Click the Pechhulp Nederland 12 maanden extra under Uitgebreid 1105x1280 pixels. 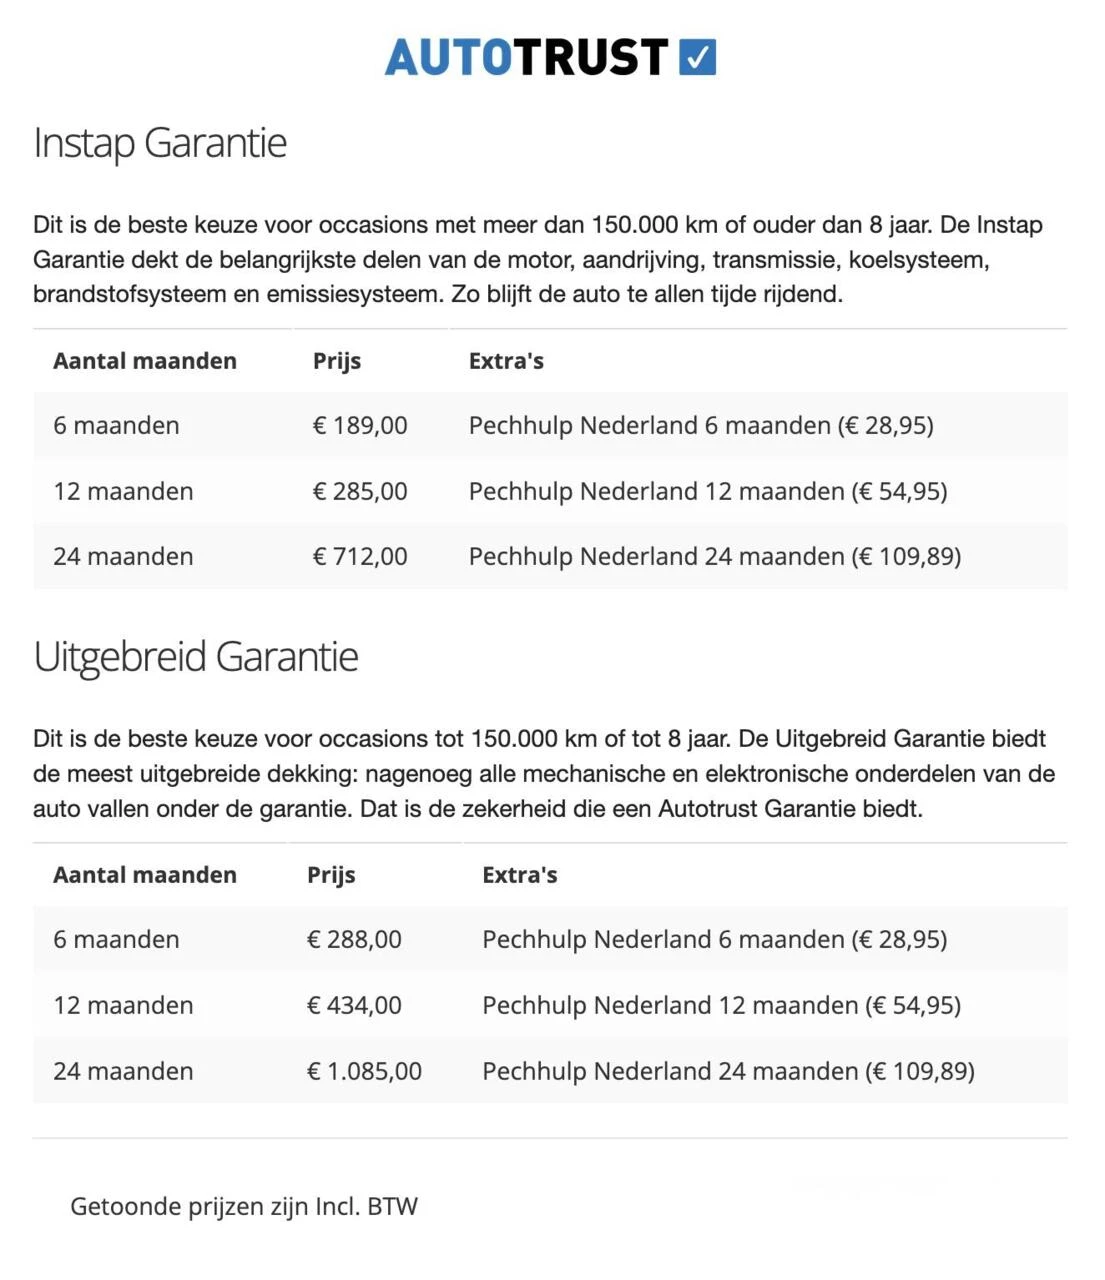[x=721, y=1005]
